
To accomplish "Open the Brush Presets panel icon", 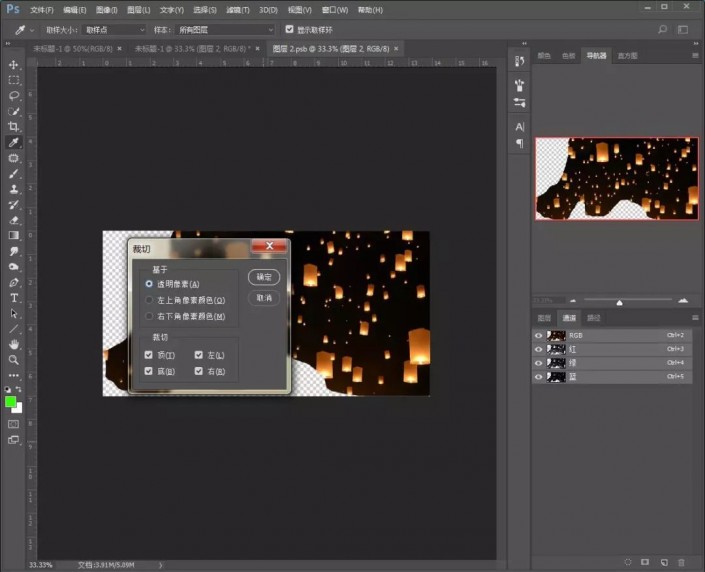I will click(x=519, y=85).
